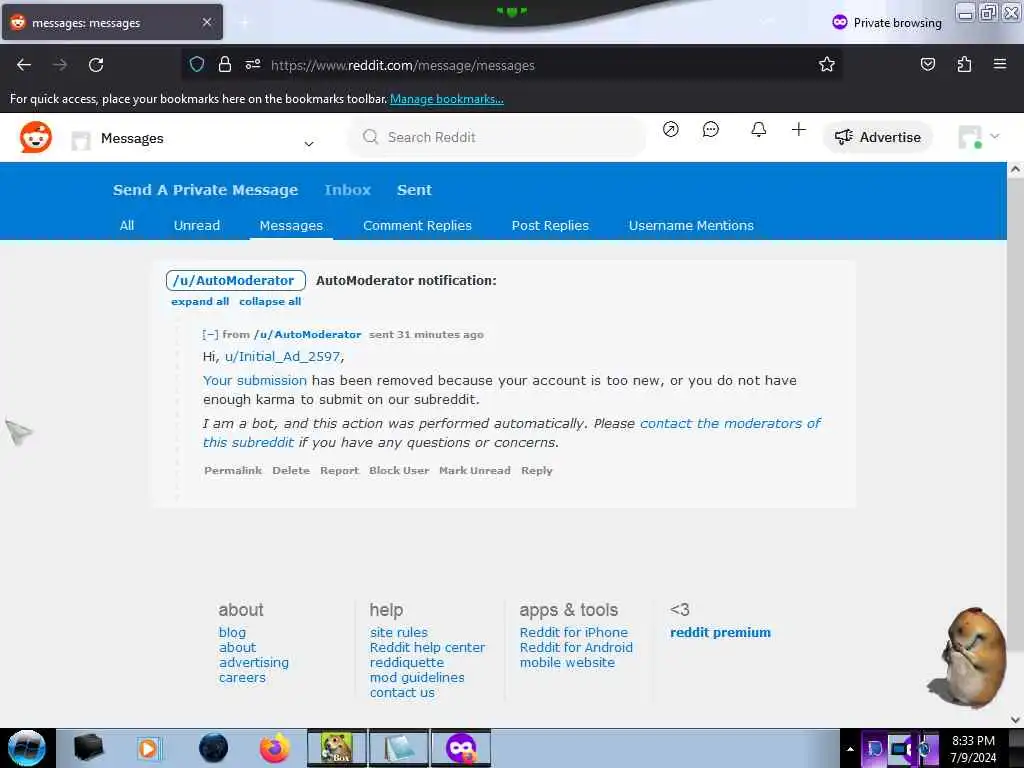Open the blog footer link
This screenshot has width=1024, height=768.
pos(232,632)
